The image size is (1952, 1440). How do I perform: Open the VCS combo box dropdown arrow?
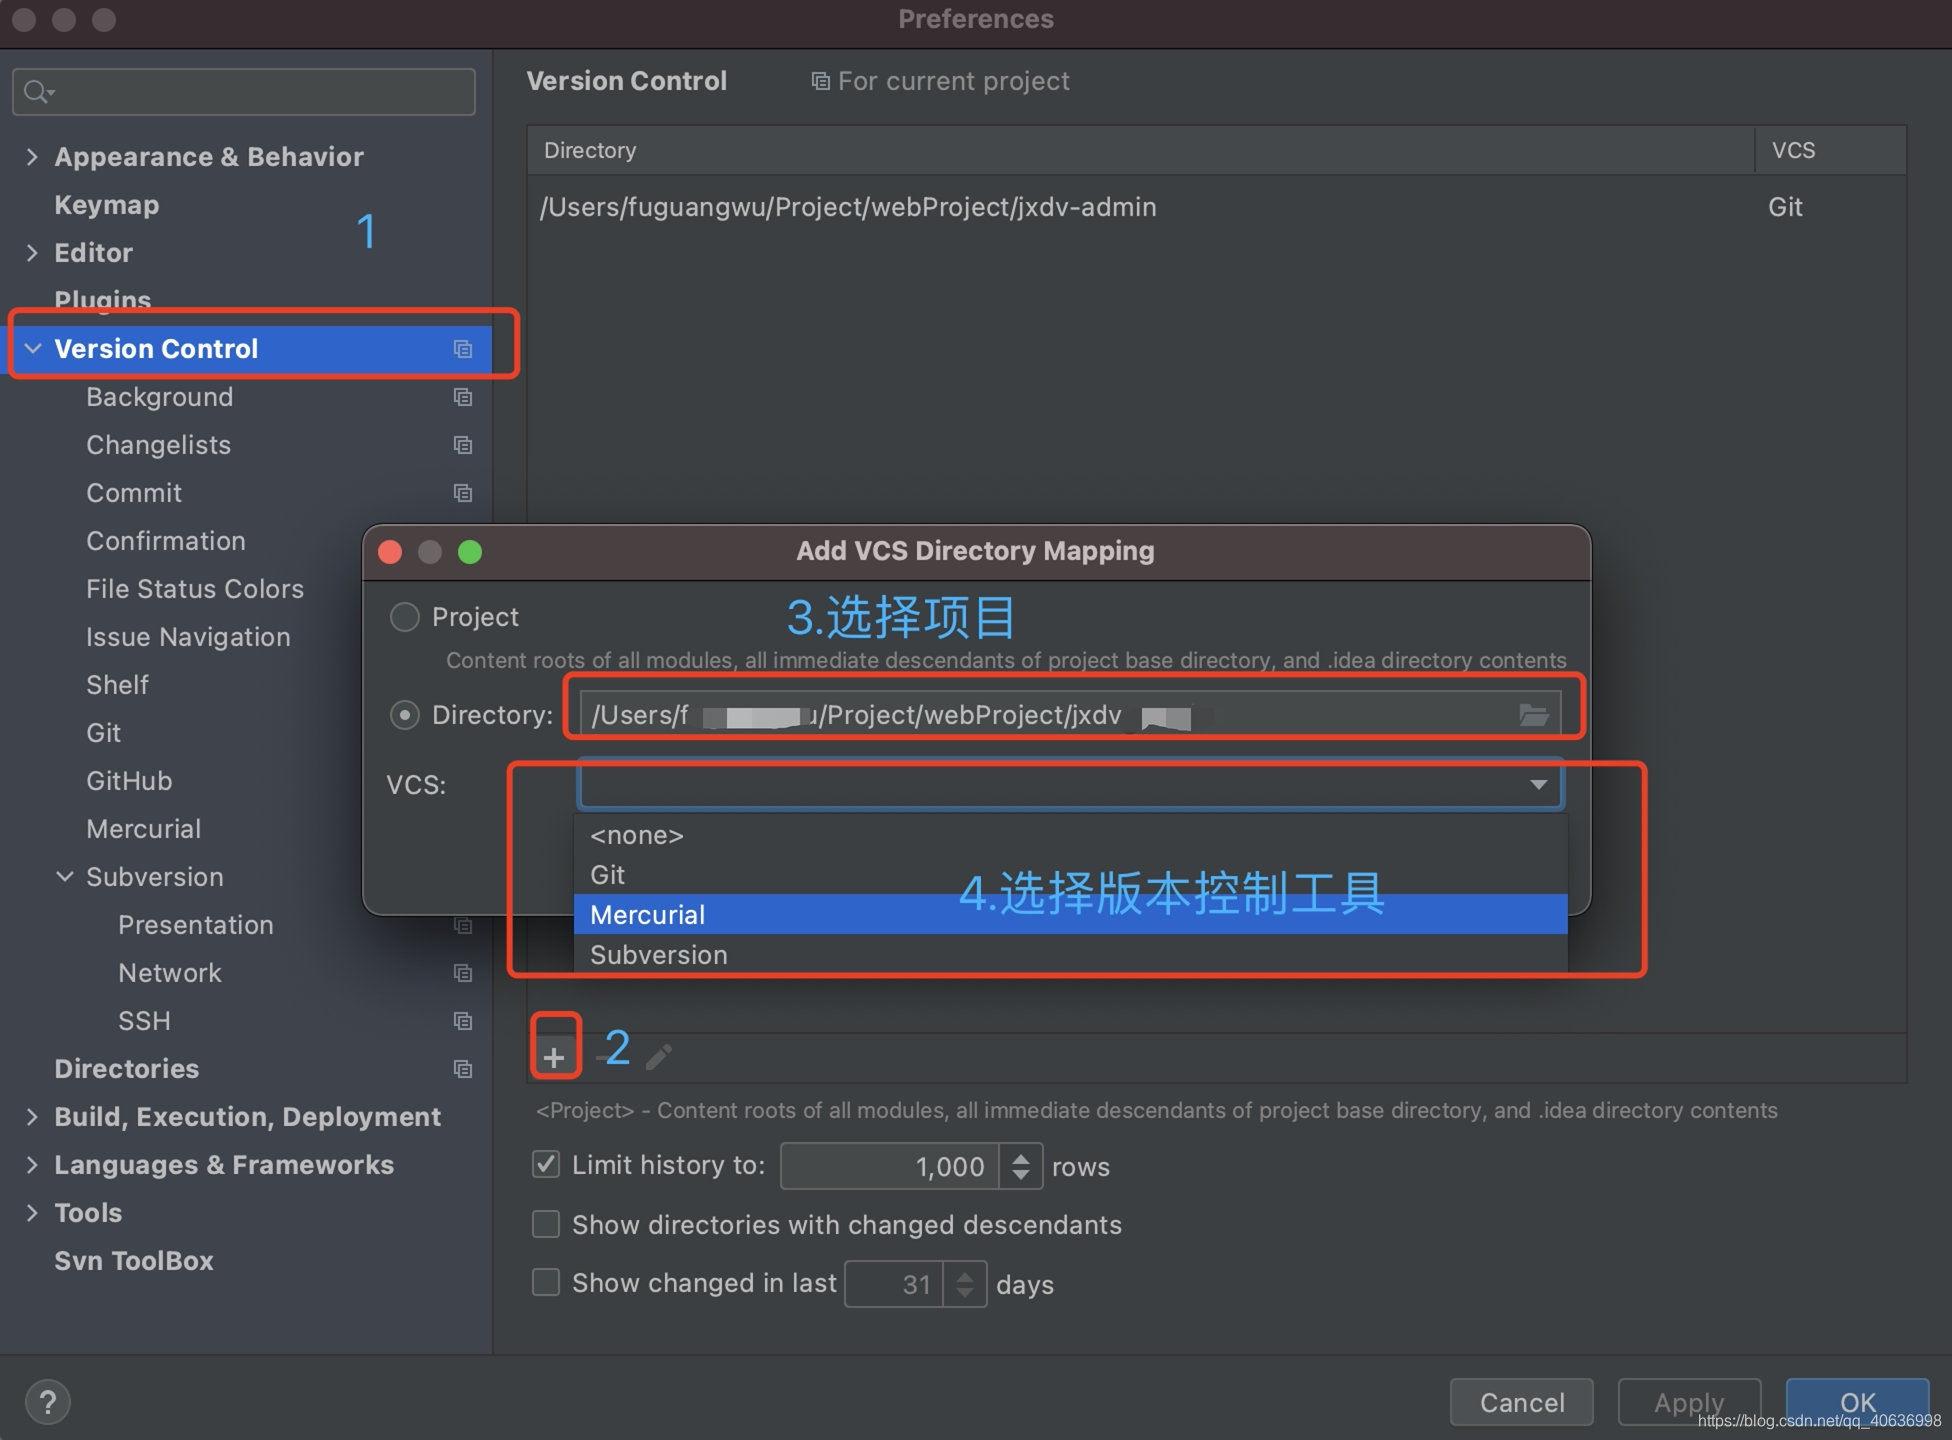coord(1538,785)
